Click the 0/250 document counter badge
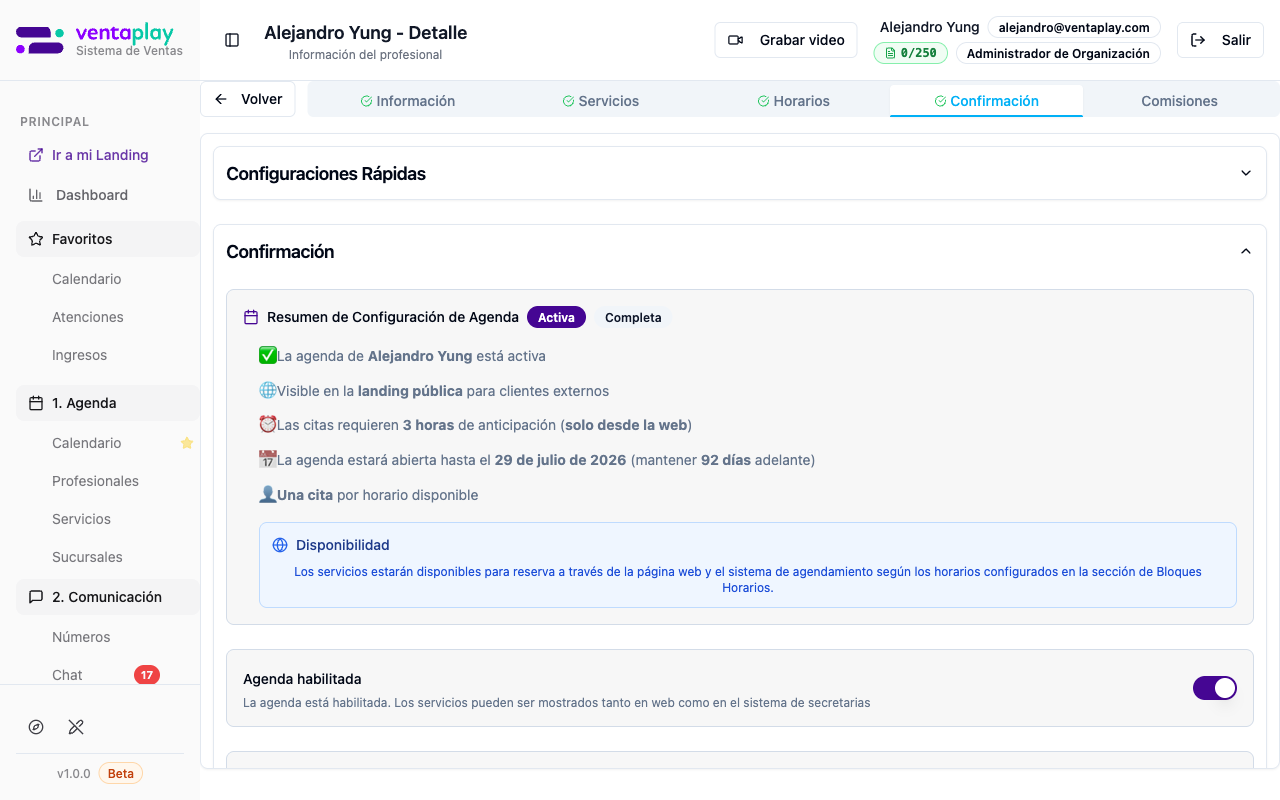 click(910, 53)
